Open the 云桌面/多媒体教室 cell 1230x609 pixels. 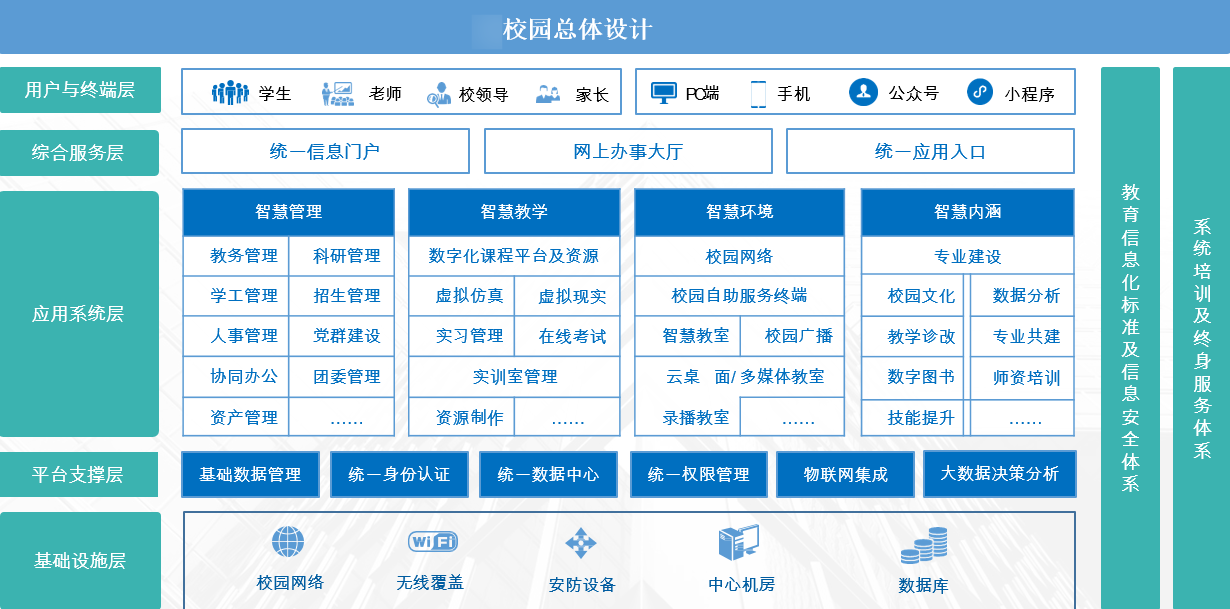click(x=740, y=377)
